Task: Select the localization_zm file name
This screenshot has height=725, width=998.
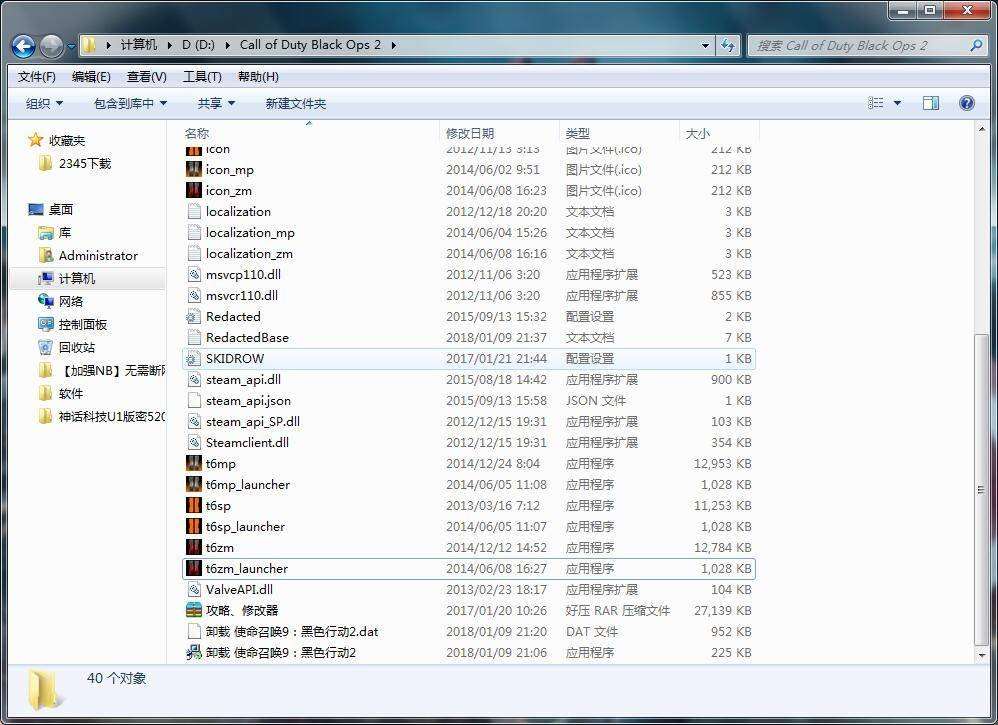Action: point(250,253)
